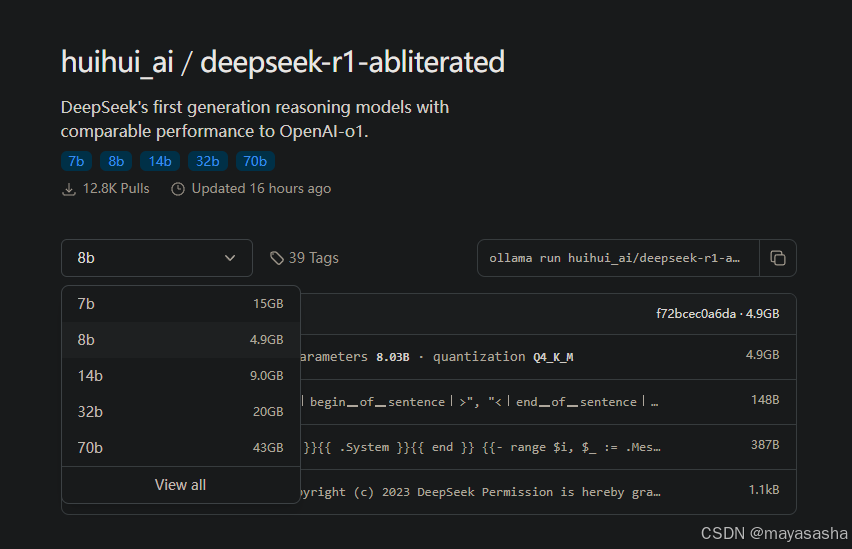Open the huihui_ai namespace in the title
Screen dimensions: 852x549
coord(117,62)
